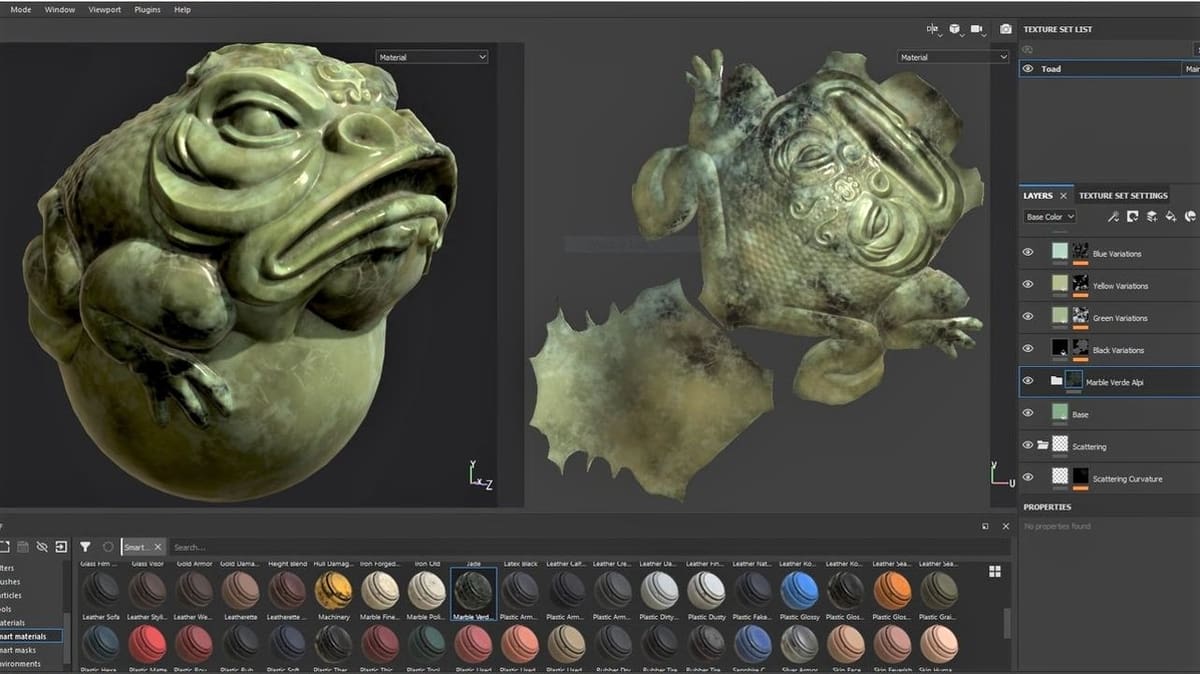1200x674 pixels.
Task: Hide the Black Variations layer
Action: point(1027,349)
